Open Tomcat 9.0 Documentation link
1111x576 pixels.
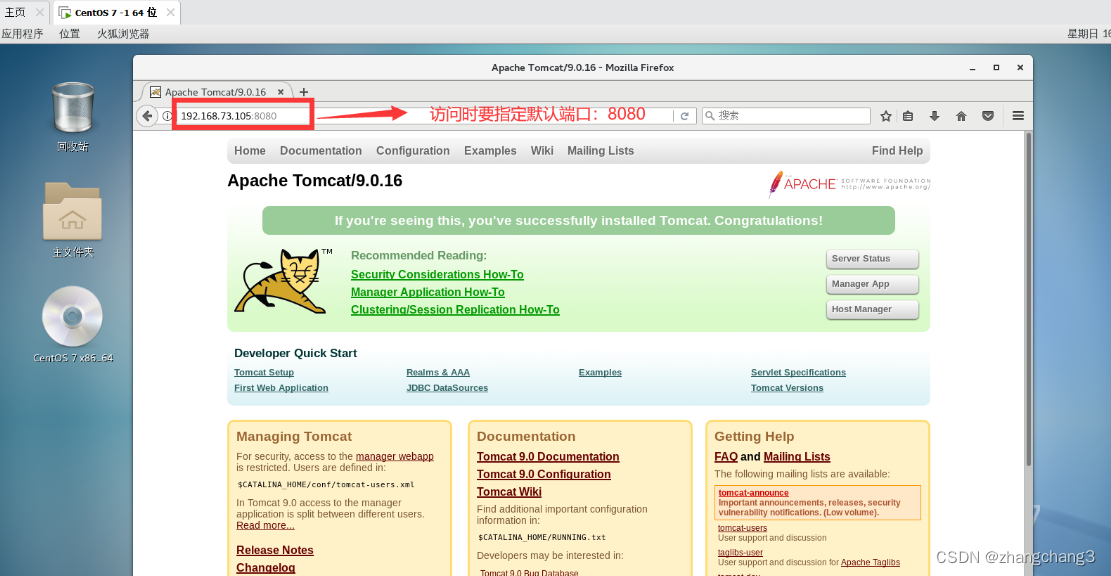click(x=548, y=457)
